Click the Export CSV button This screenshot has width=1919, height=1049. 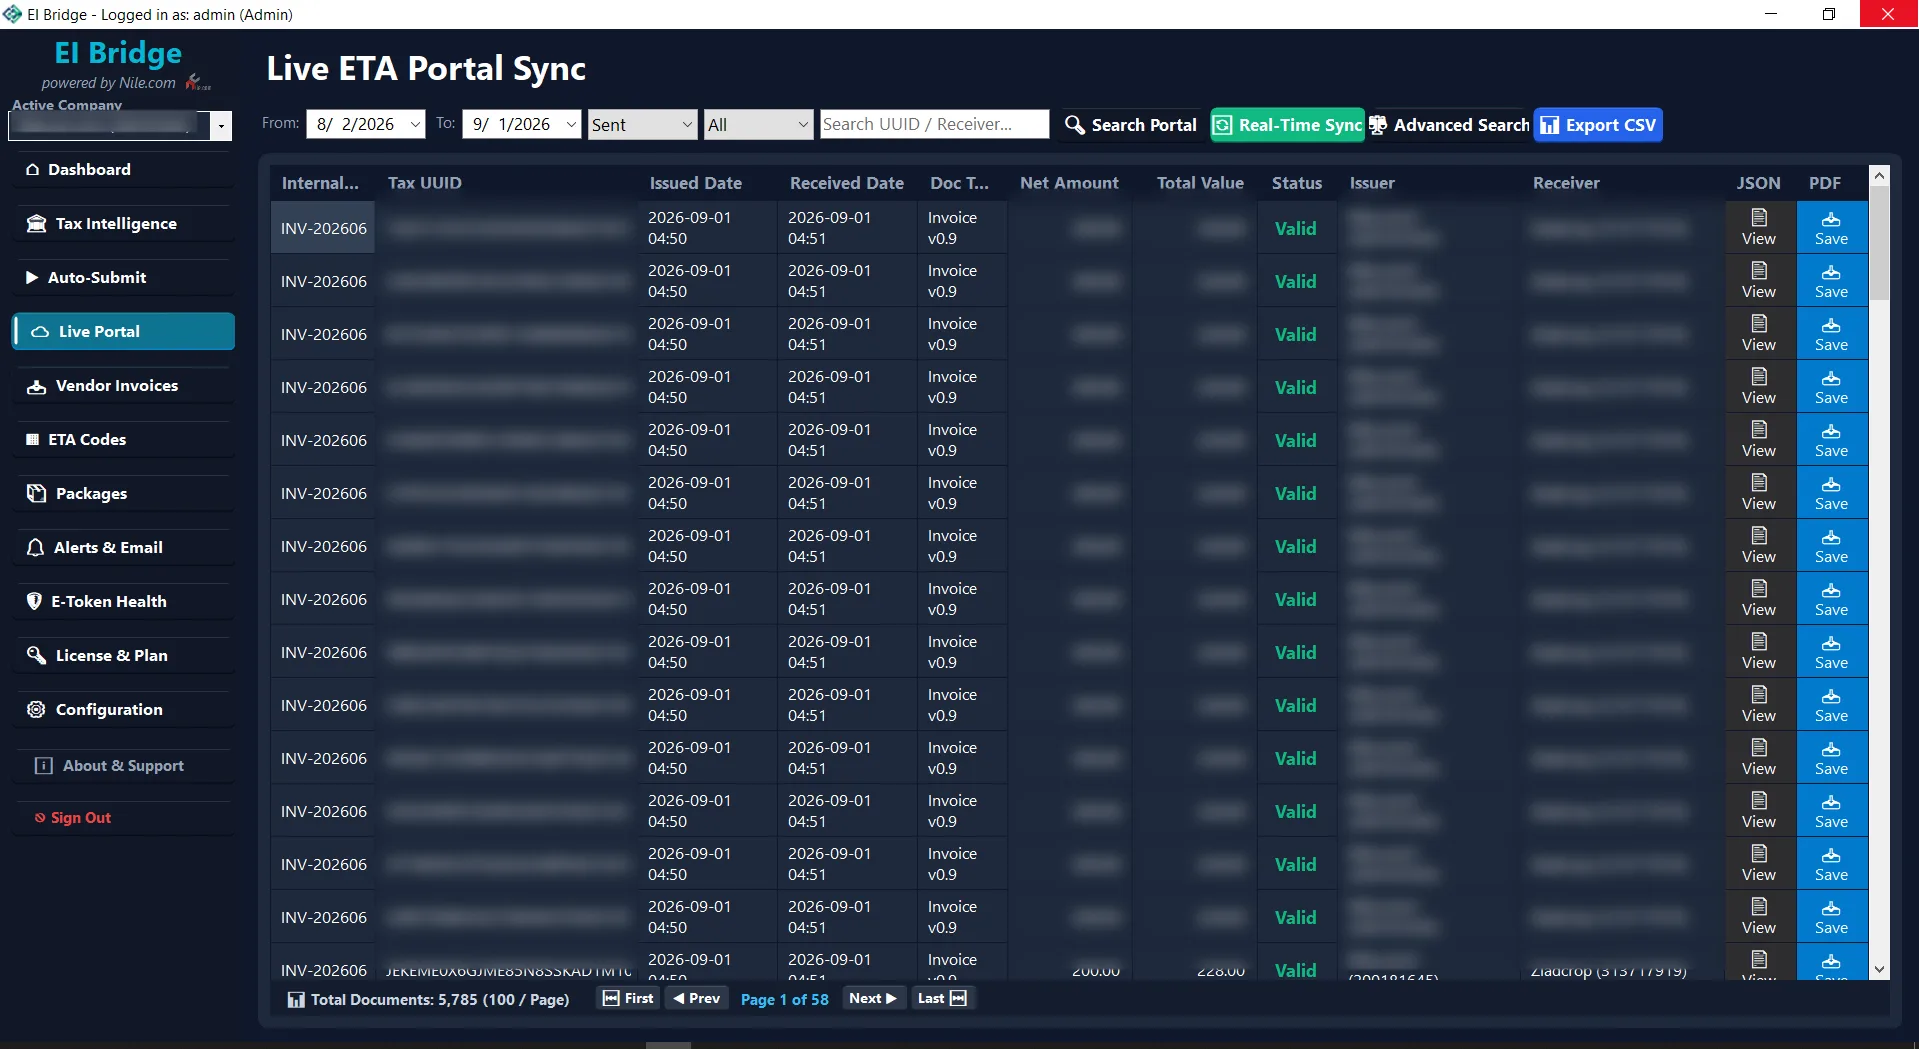[x=1598, y=125]
